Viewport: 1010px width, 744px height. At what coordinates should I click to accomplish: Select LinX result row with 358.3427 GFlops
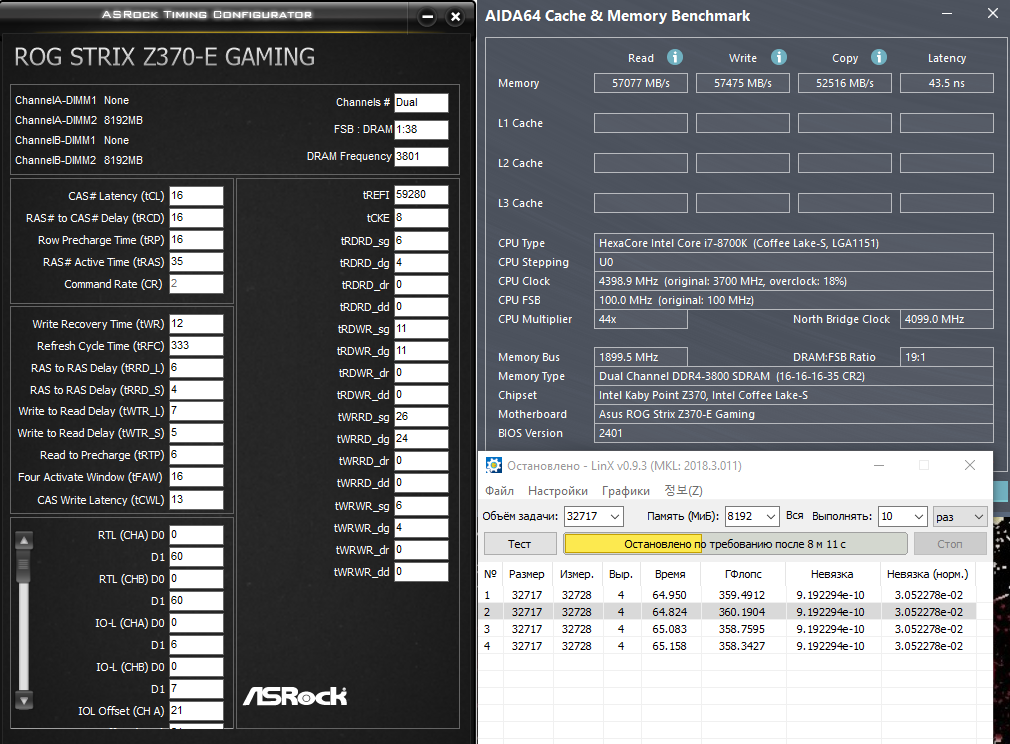(729, 645)
